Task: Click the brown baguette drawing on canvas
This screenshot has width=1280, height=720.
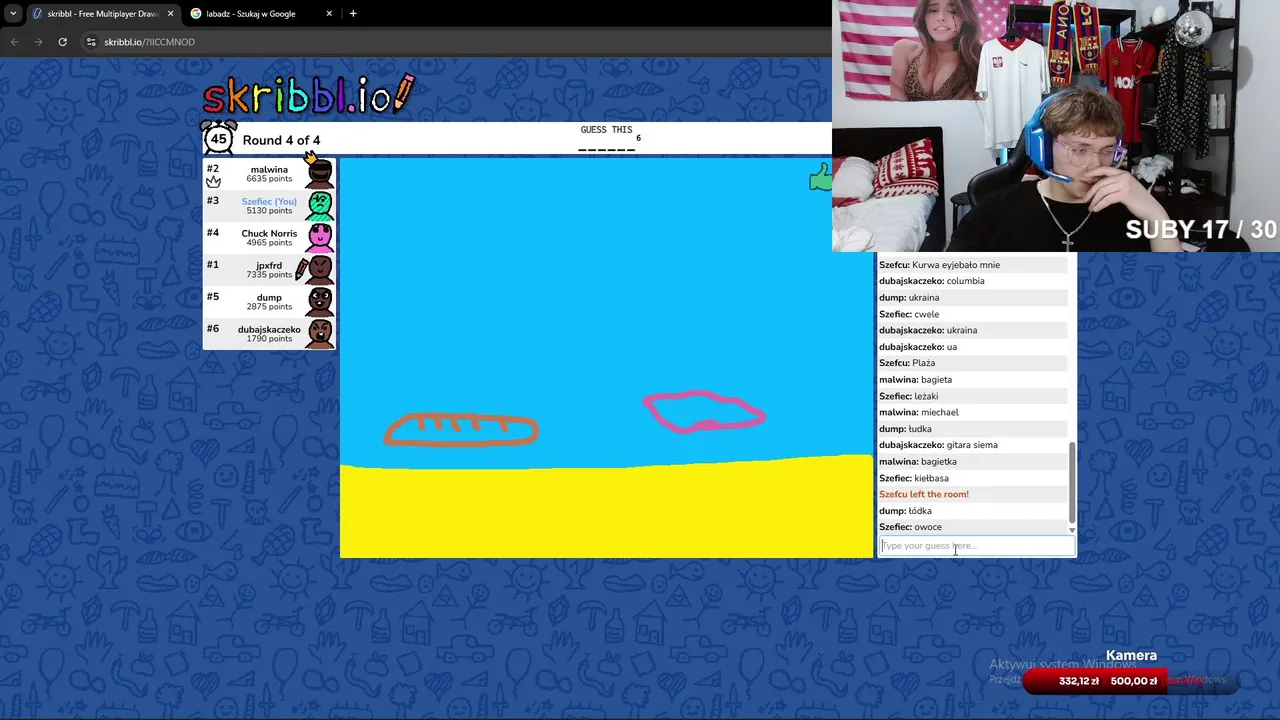Action: point(461,430)
